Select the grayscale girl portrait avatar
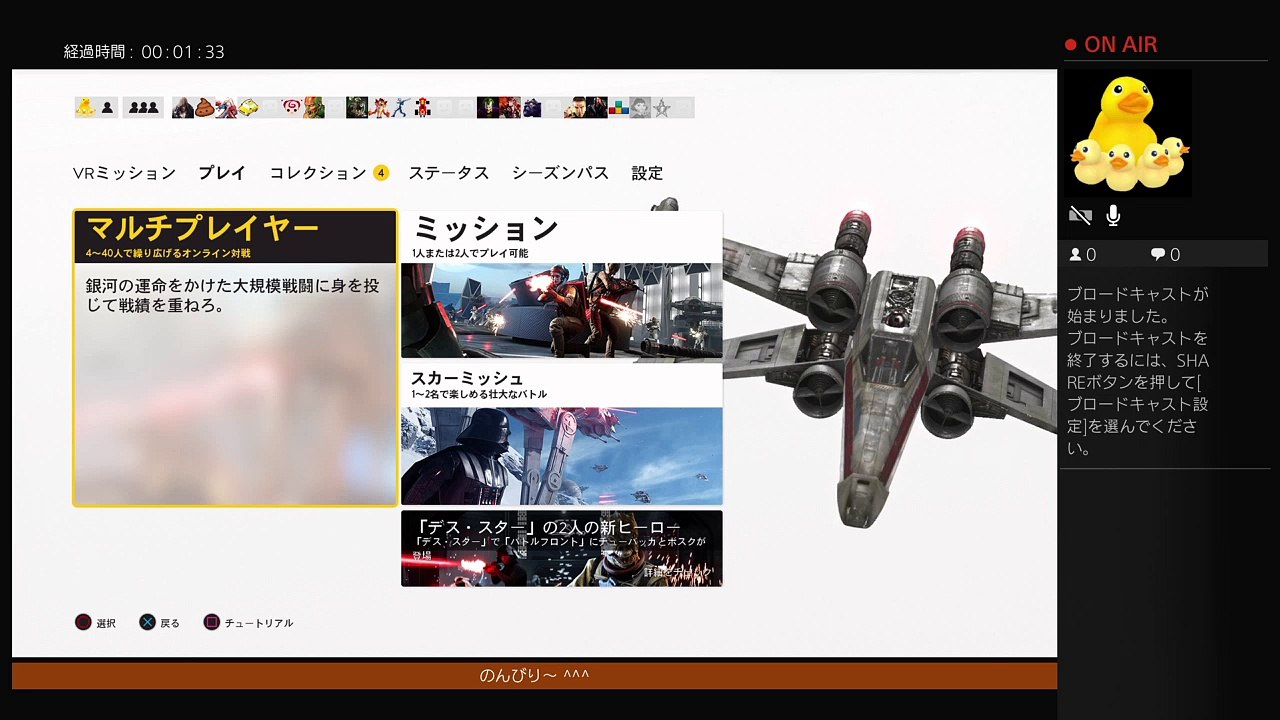The height and width of the screenshot is (720, 1280). tap(640, 108)
